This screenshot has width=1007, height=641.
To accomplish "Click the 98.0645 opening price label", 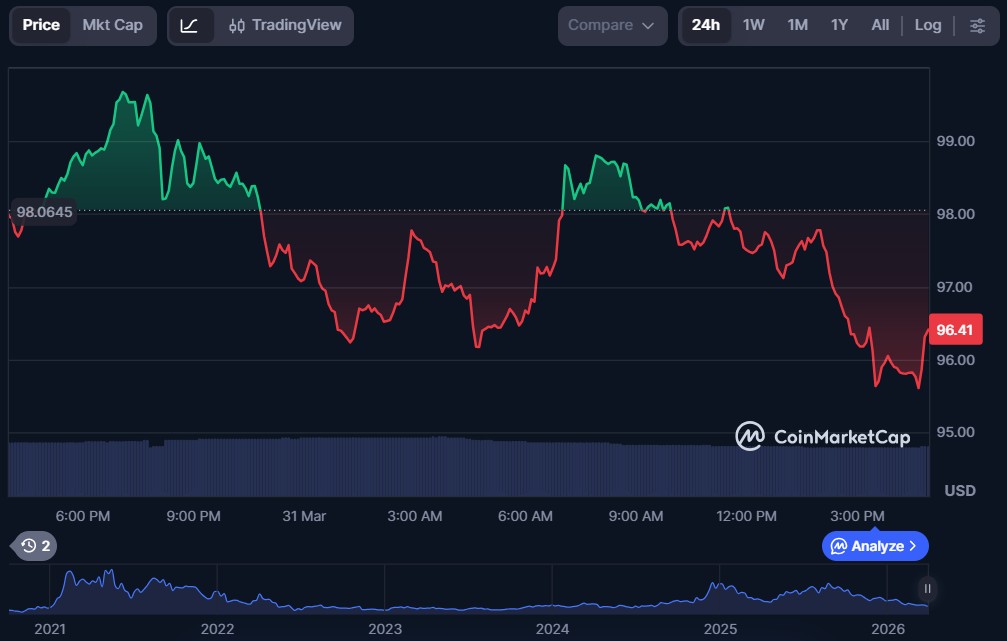I will (45, 212).
